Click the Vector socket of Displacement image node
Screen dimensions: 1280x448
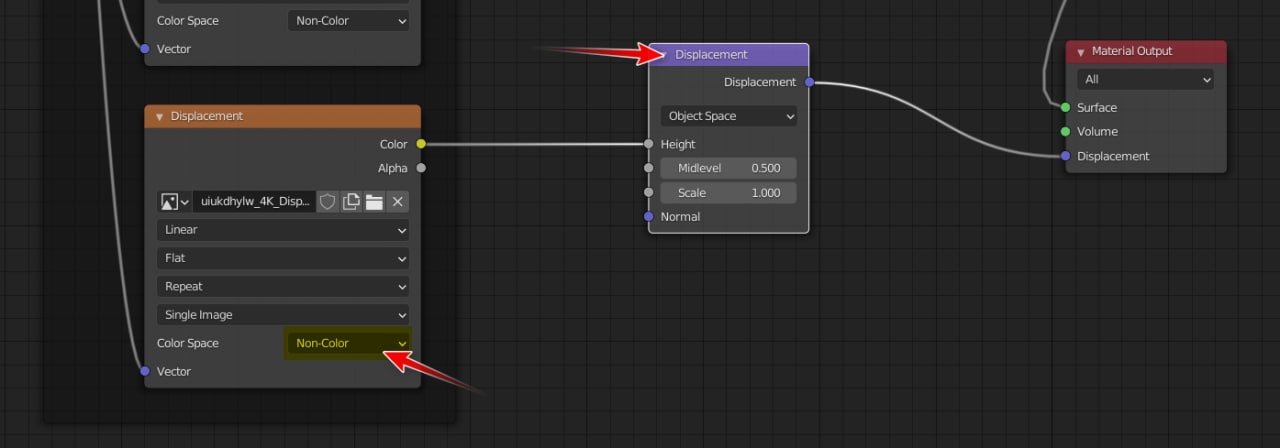click(145, 371)
